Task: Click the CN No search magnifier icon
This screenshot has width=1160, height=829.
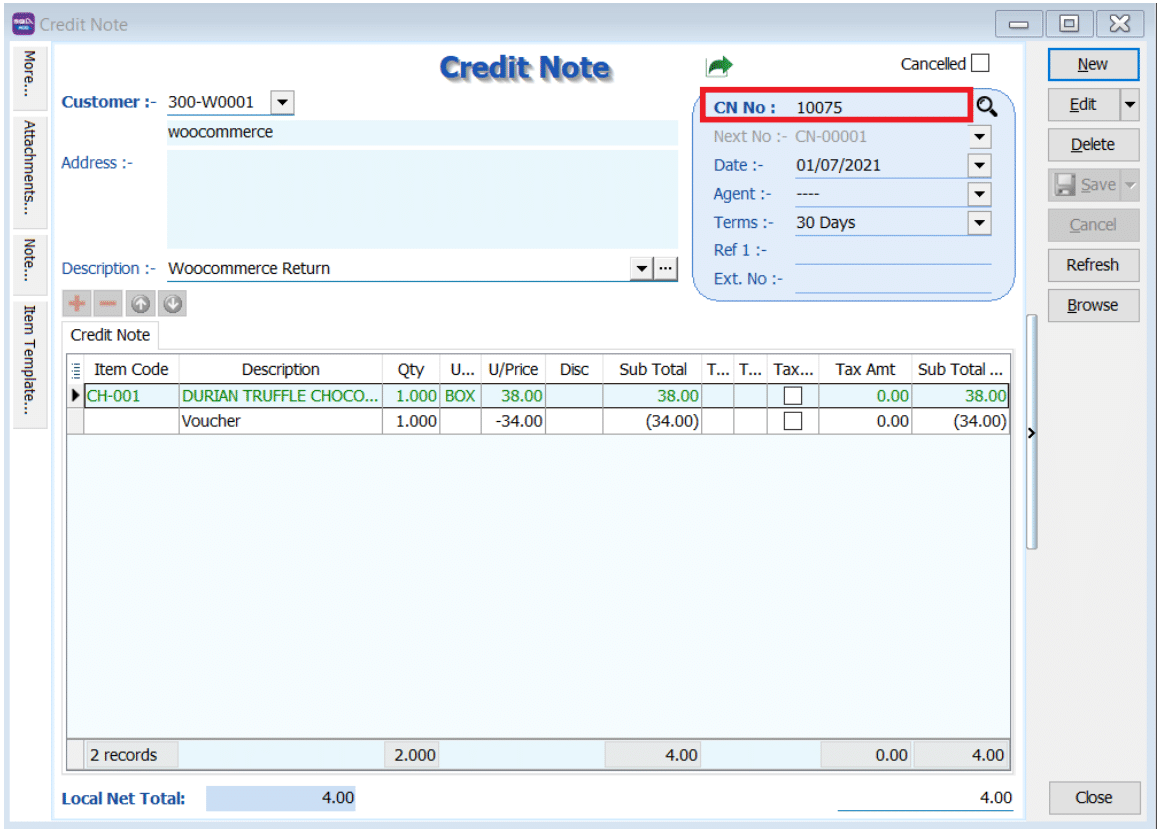Action: tap(987, 107)
